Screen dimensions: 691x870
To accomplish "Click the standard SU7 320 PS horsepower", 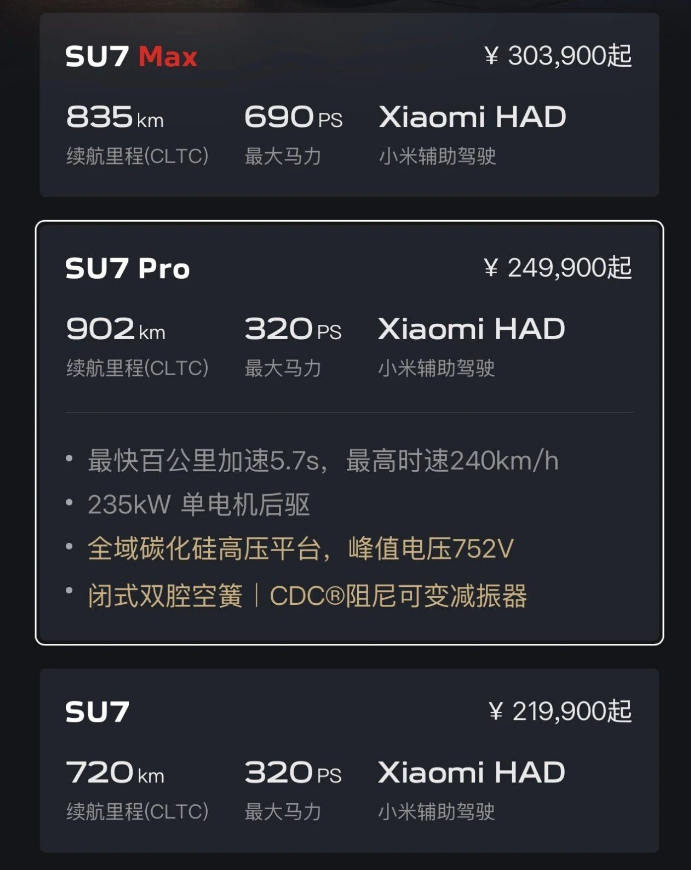I will [x=293, y=773].
